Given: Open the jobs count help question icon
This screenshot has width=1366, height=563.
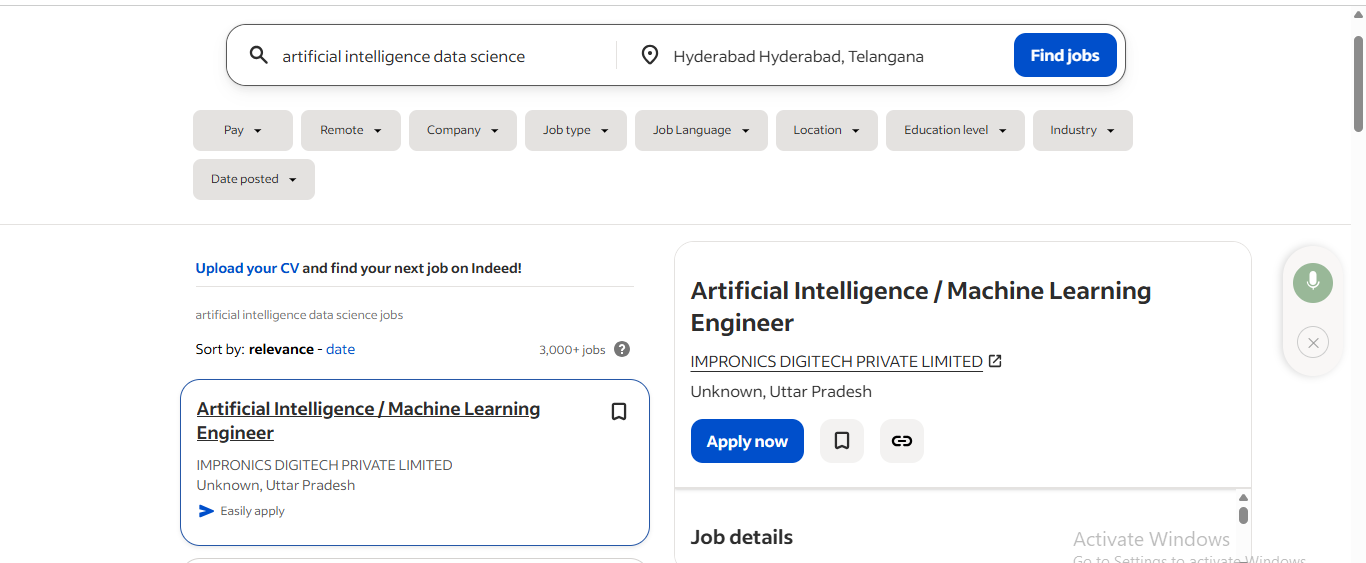Looking at the screenshot, I should pos(622,349).
